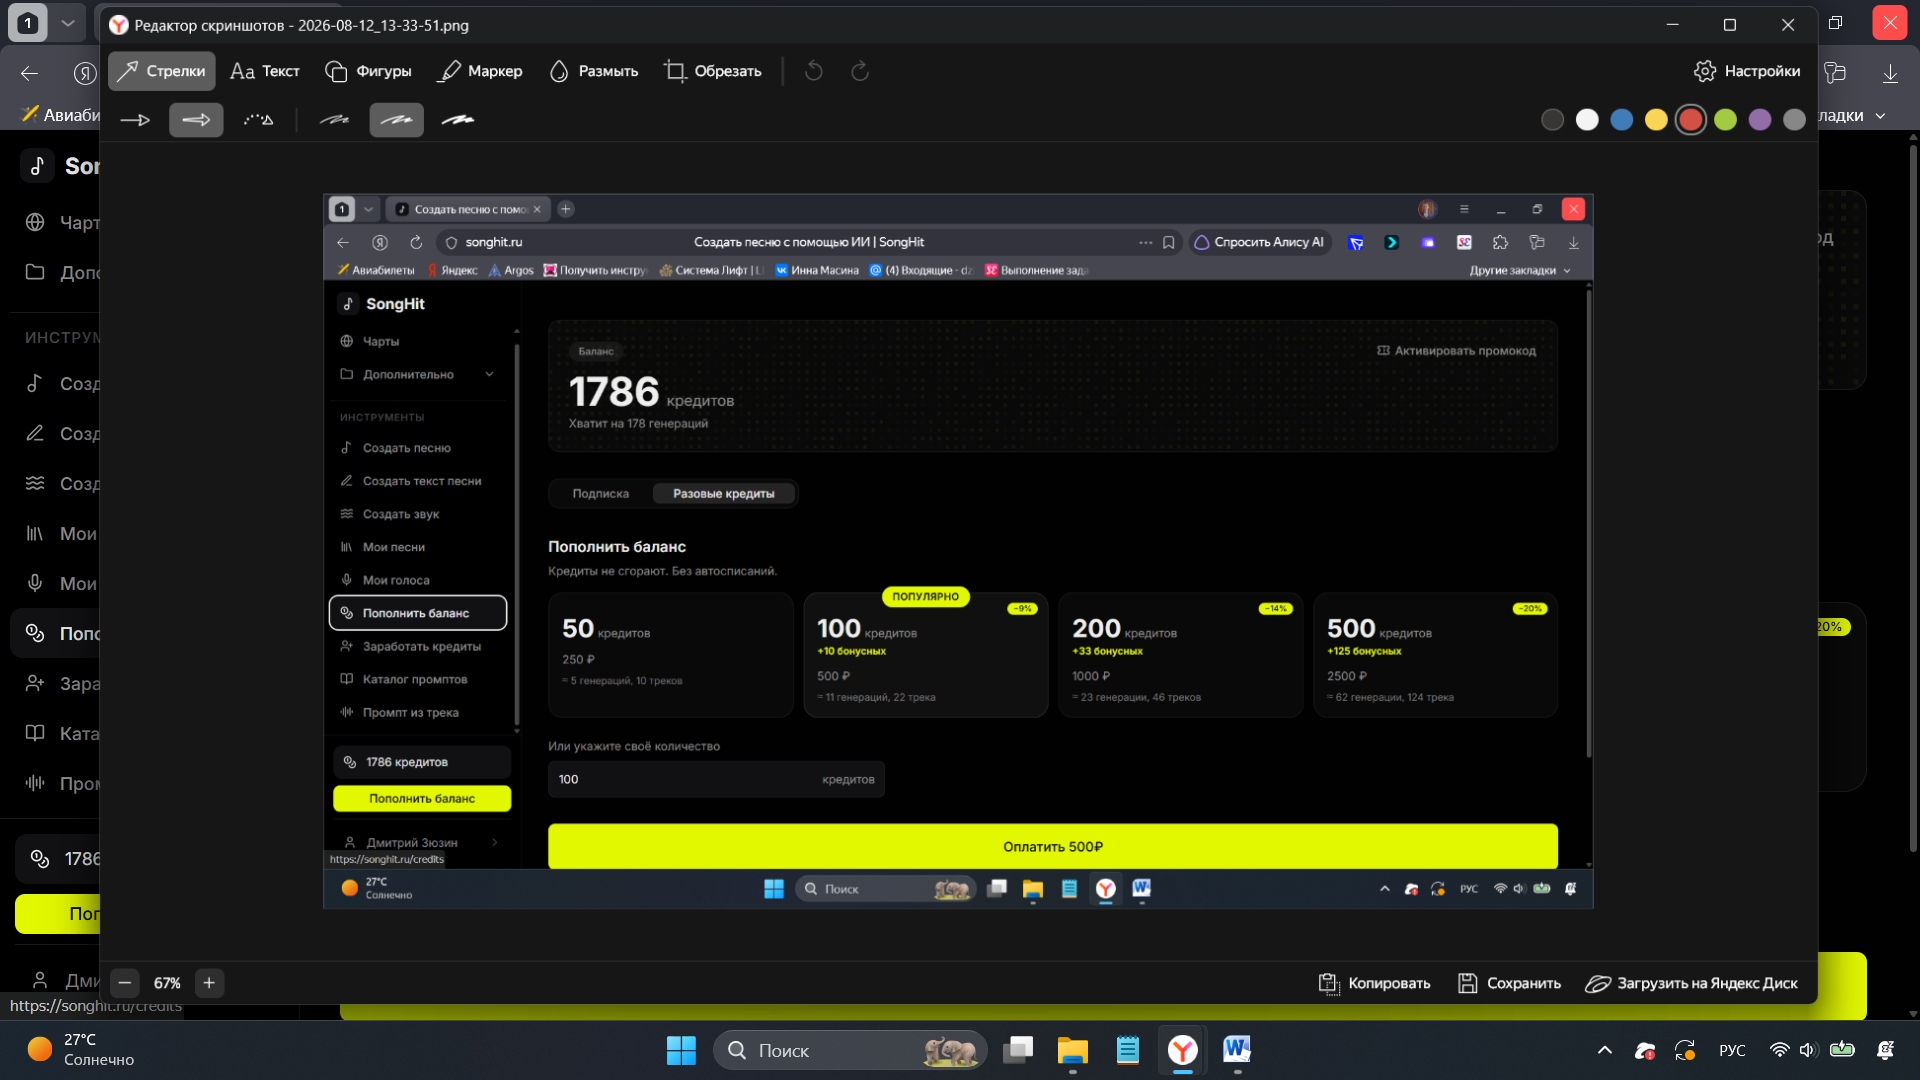Open File Explorer from the taskbar
Image resolution: width=1920 pixels, height=1080 pixels.
1073,1050
